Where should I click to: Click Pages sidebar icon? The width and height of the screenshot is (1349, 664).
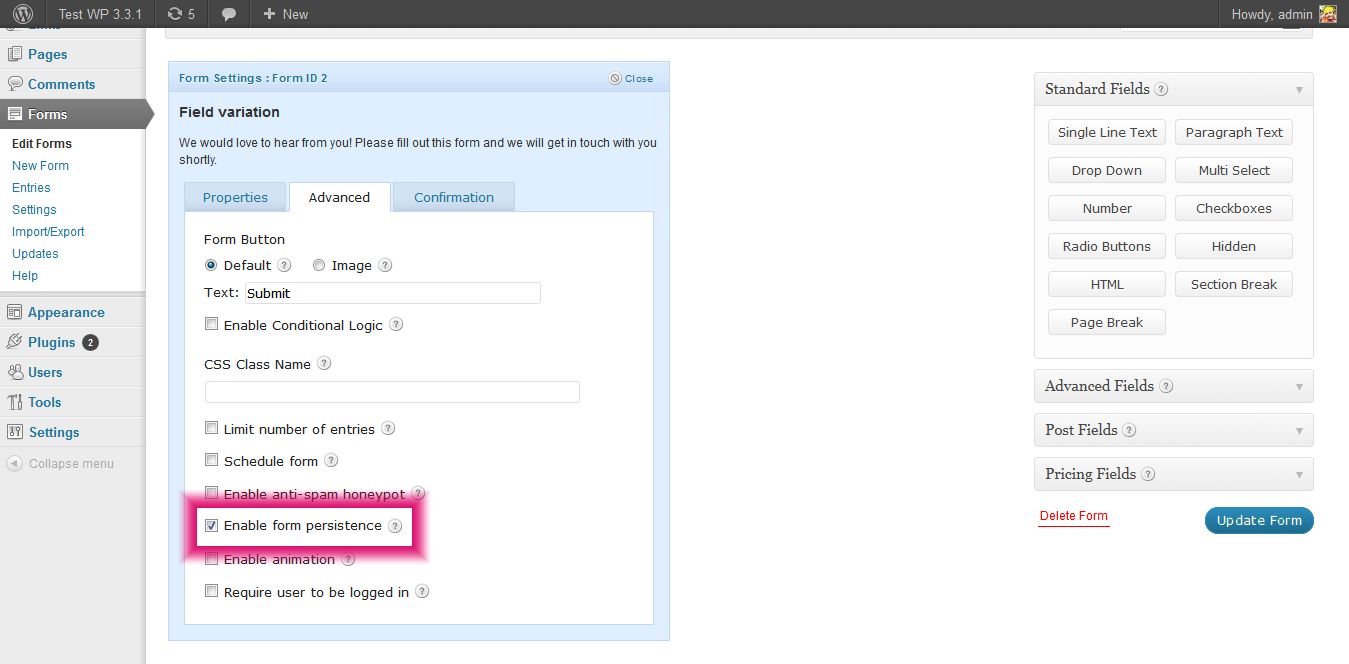click(x=14, y=54)
